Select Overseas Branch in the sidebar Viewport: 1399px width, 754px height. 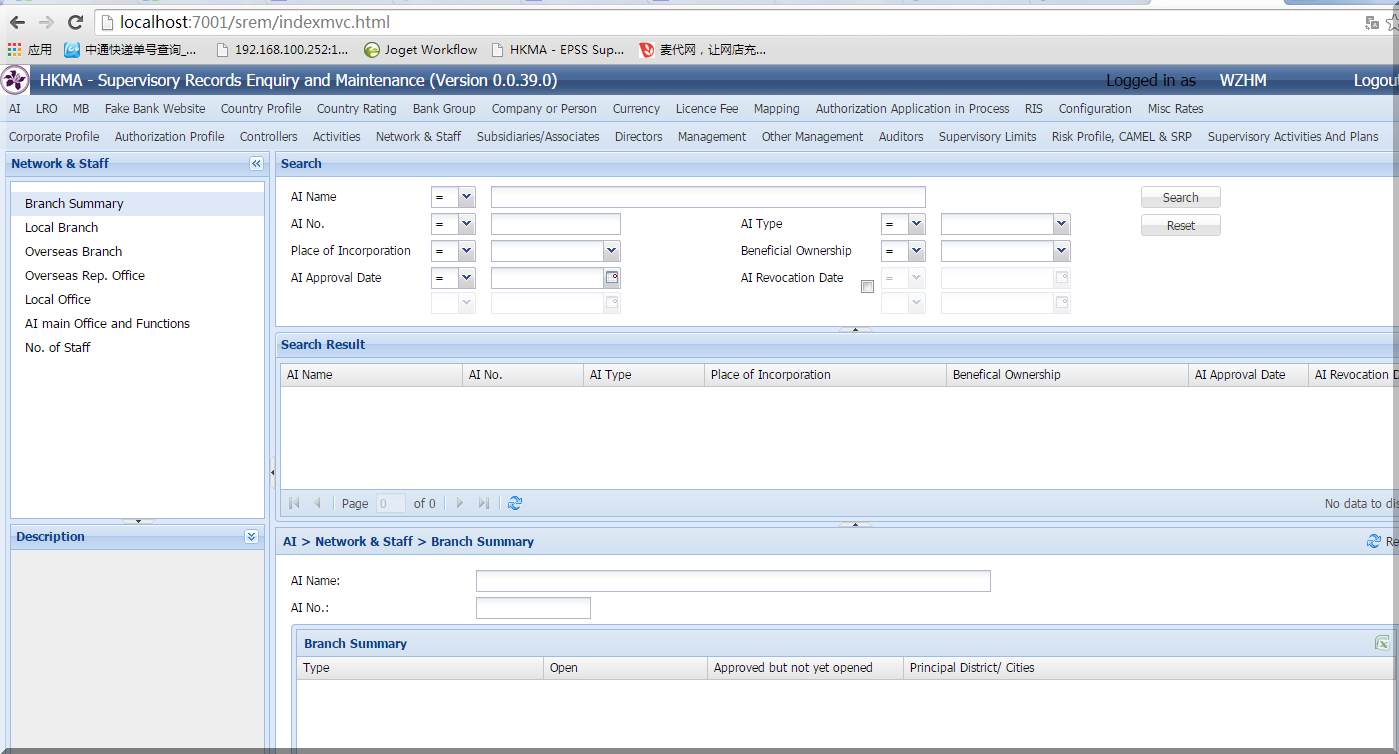pyautogui.click(x=73, y=252)
